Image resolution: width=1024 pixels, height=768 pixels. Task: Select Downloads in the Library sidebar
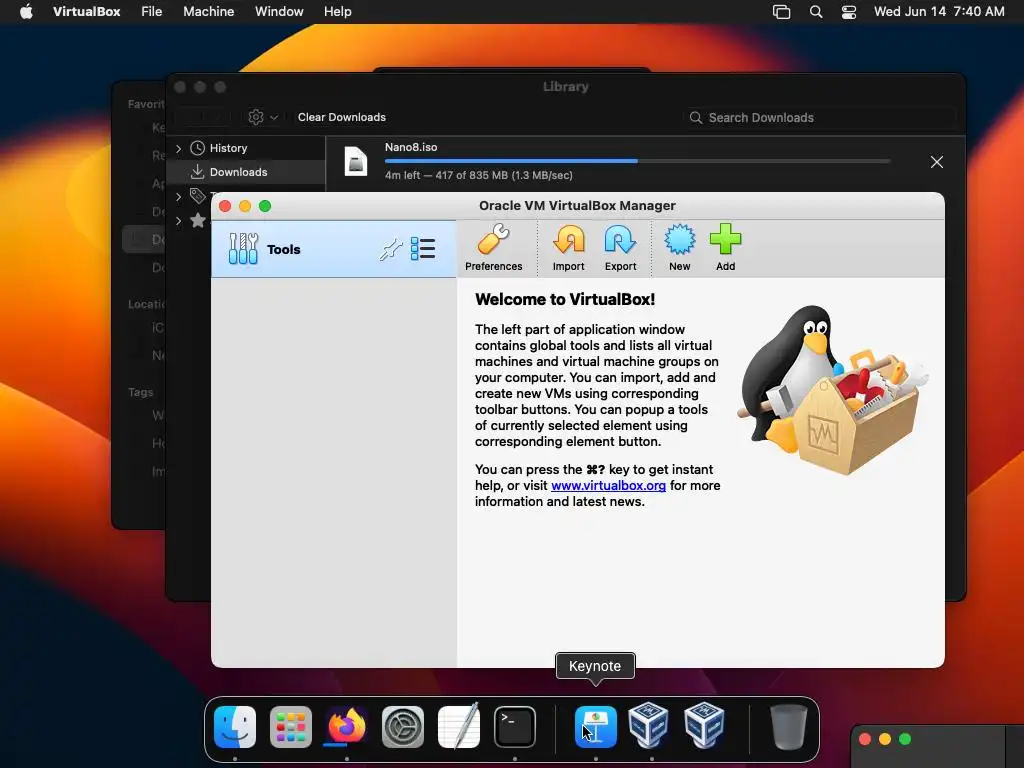pyautogui.click(x=247, y=172)
